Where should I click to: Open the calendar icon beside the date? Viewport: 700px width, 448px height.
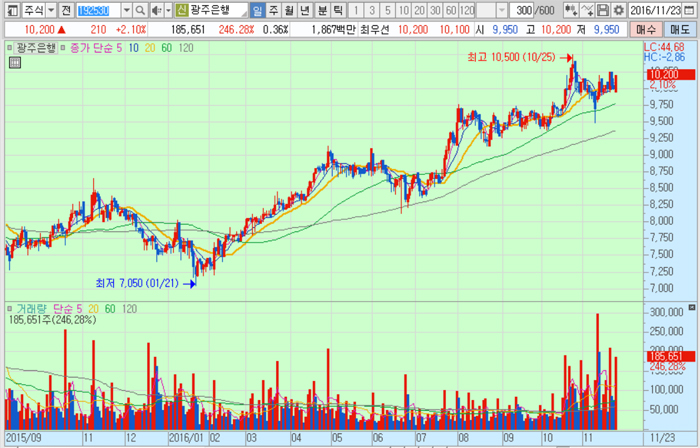pos(689,10)
